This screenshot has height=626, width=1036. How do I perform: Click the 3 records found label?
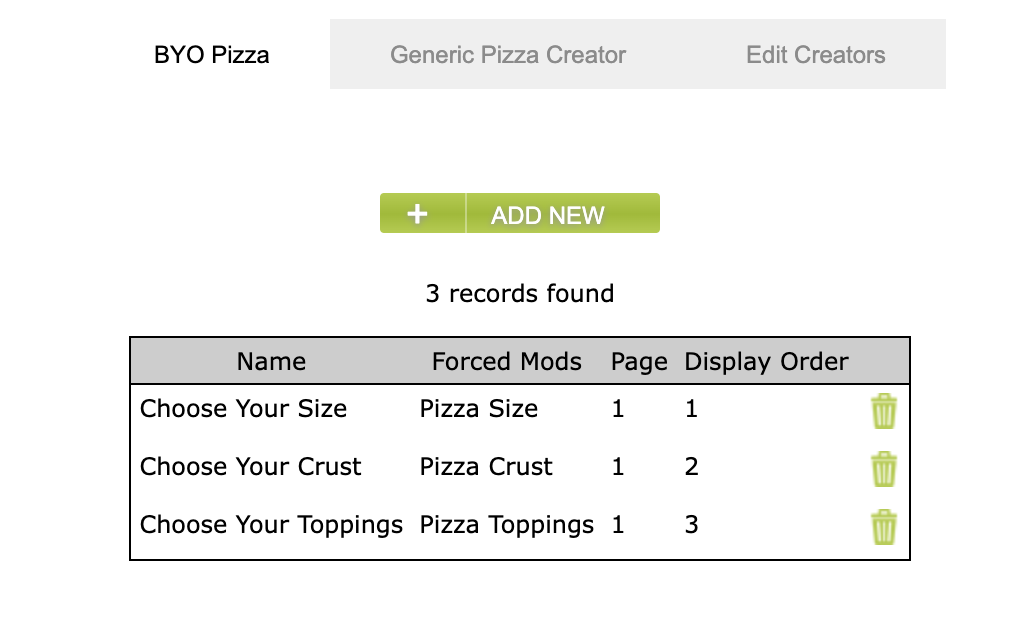(519, 293)
